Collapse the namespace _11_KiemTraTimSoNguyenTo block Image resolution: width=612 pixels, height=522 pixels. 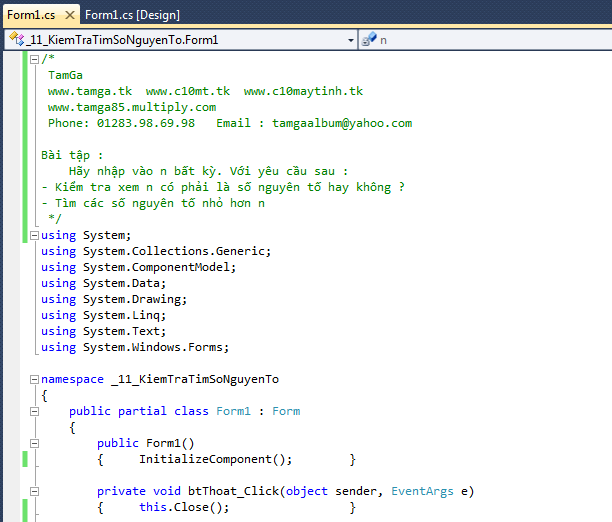tap(34, 379)
